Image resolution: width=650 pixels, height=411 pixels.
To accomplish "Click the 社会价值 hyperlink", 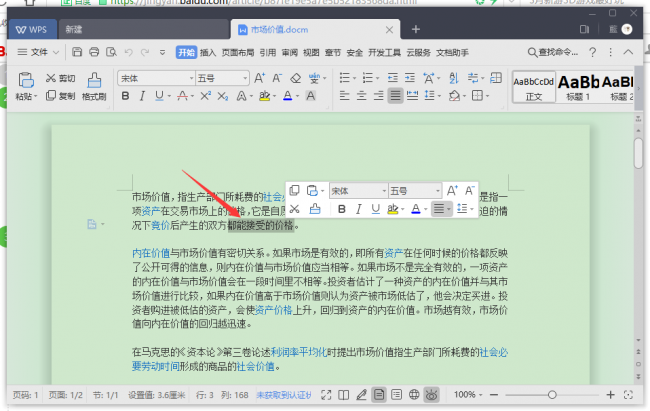I will point(255,367).
